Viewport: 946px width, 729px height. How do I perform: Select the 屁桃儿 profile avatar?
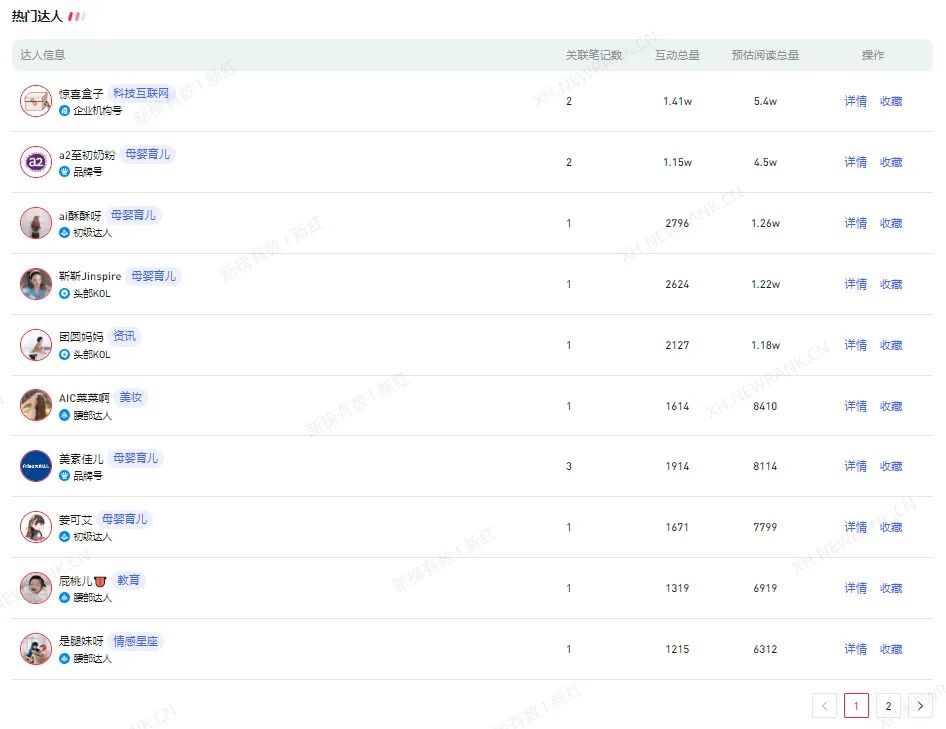coord(36,588)
